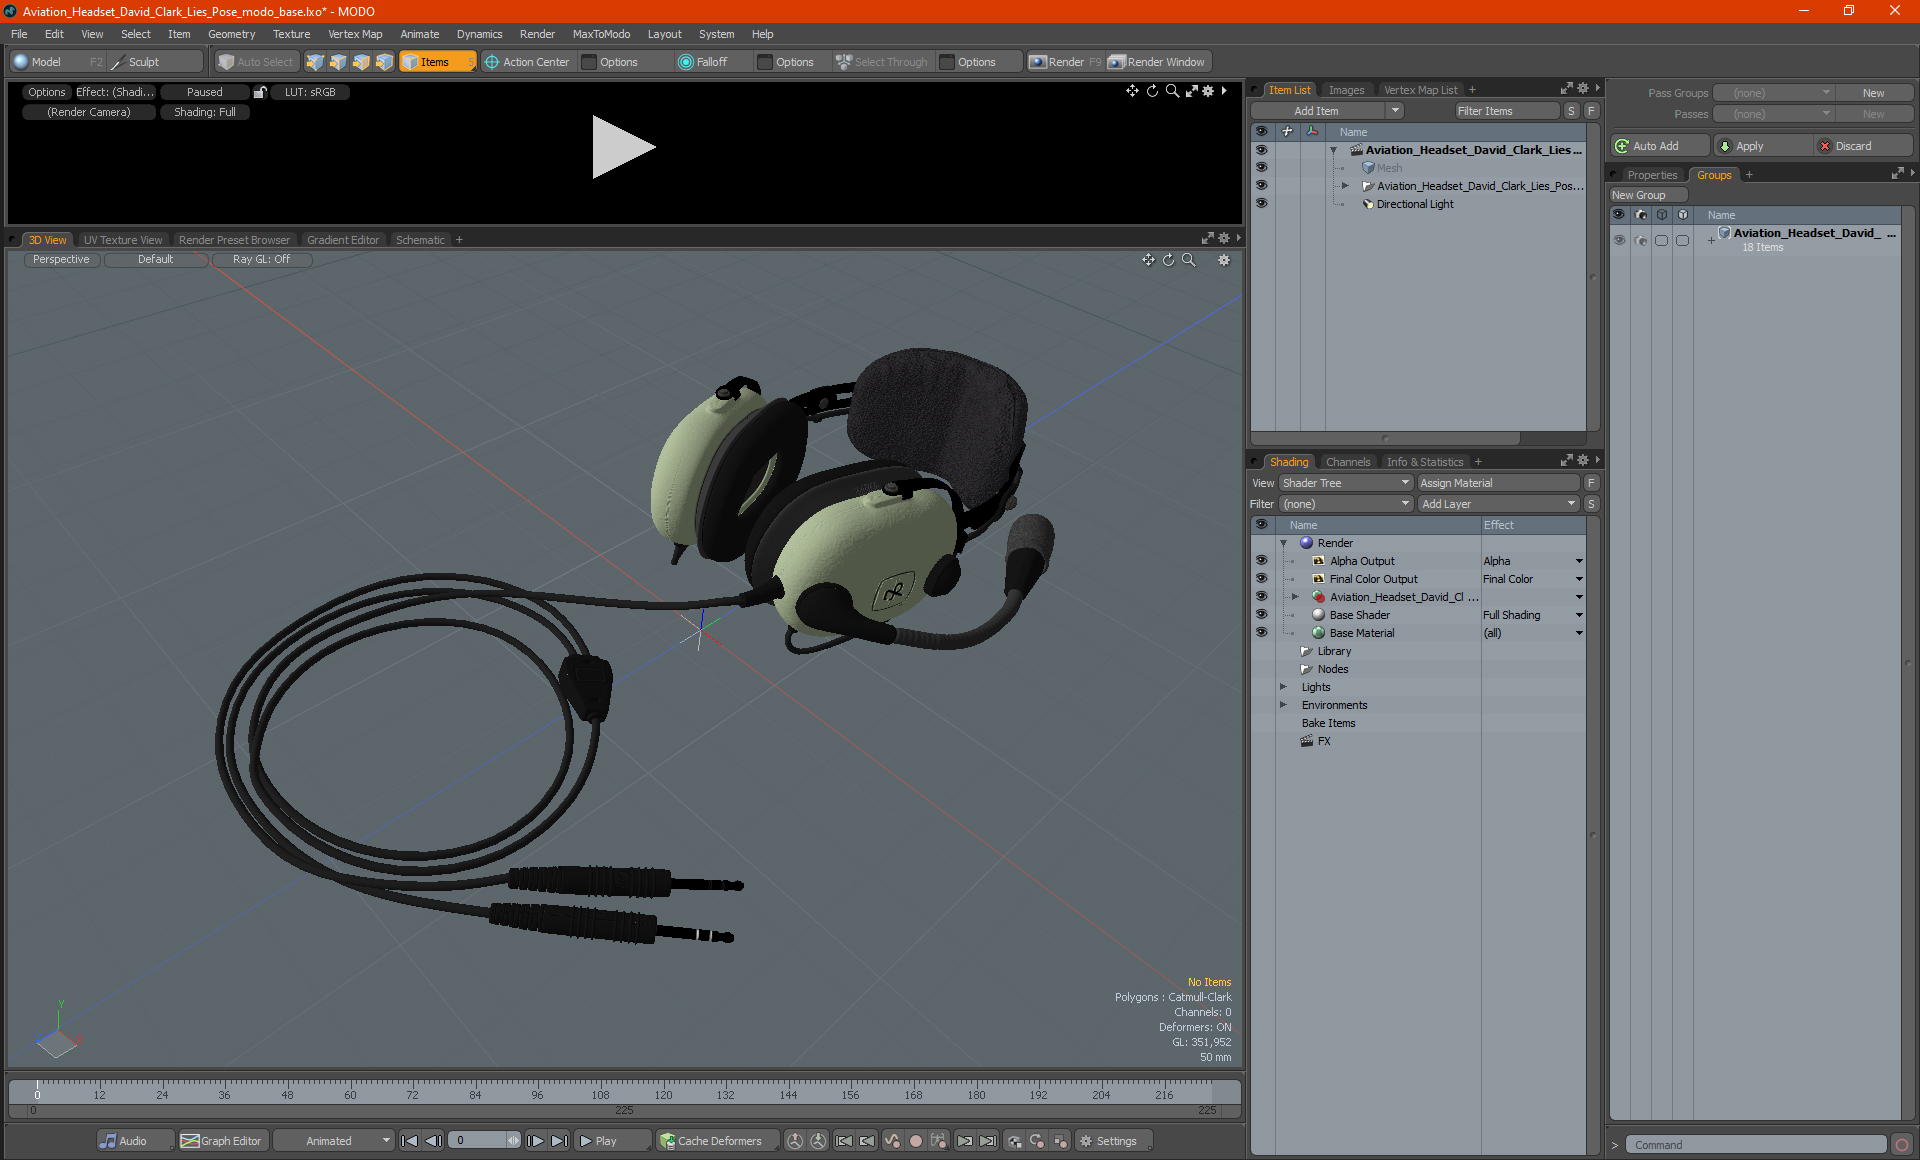Viewport: 1920px width, 1160px height.
Task: Toggle visibility of Base Shader layer
Action: (1261, 615)
